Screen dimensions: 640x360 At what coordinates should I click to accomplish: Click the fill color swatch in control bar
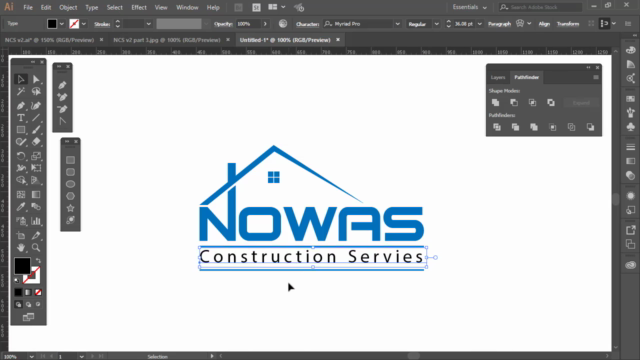pos(52,24)
